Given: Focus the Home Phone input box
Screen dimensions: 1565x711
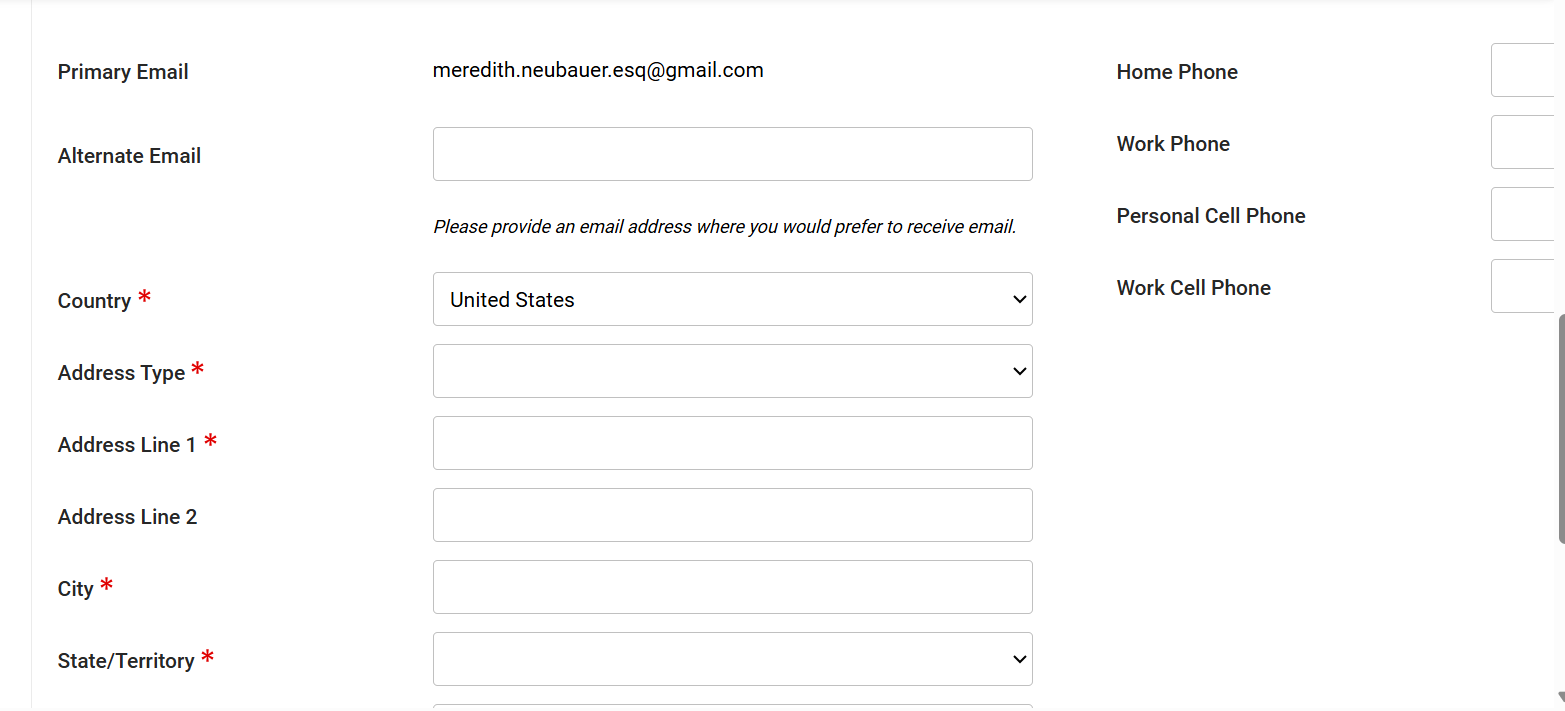Looking at the screenshot, I should [x=1525, y=70].
